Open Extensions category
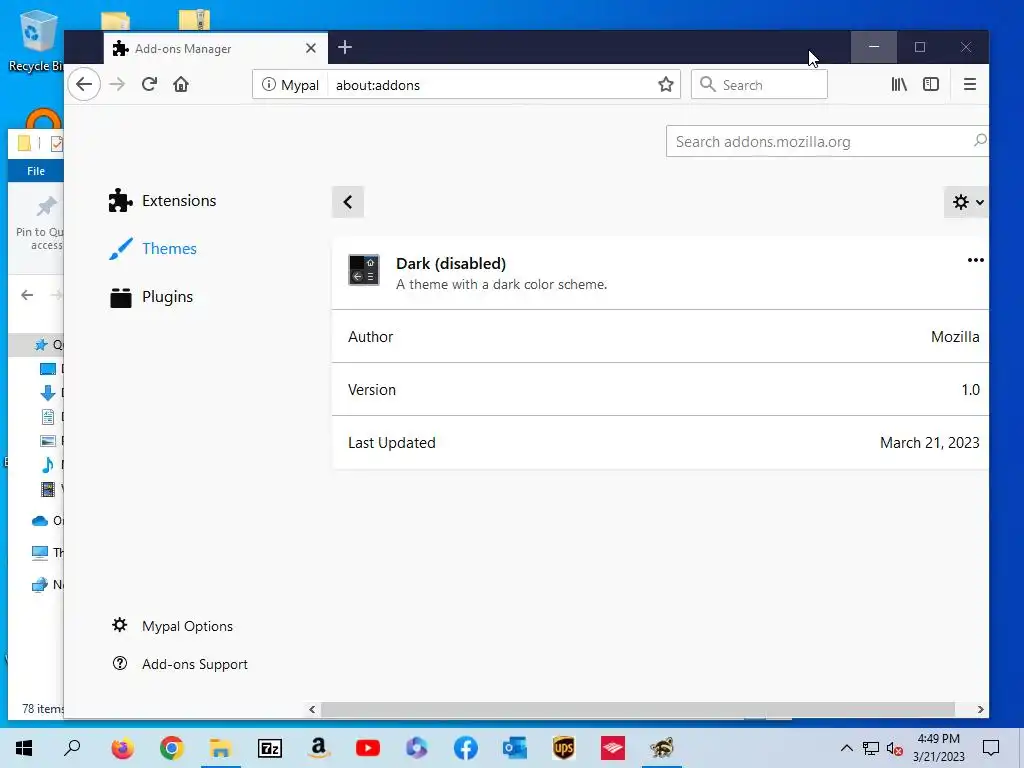Viewport: 1024px width, 768px height. [163, 200]
